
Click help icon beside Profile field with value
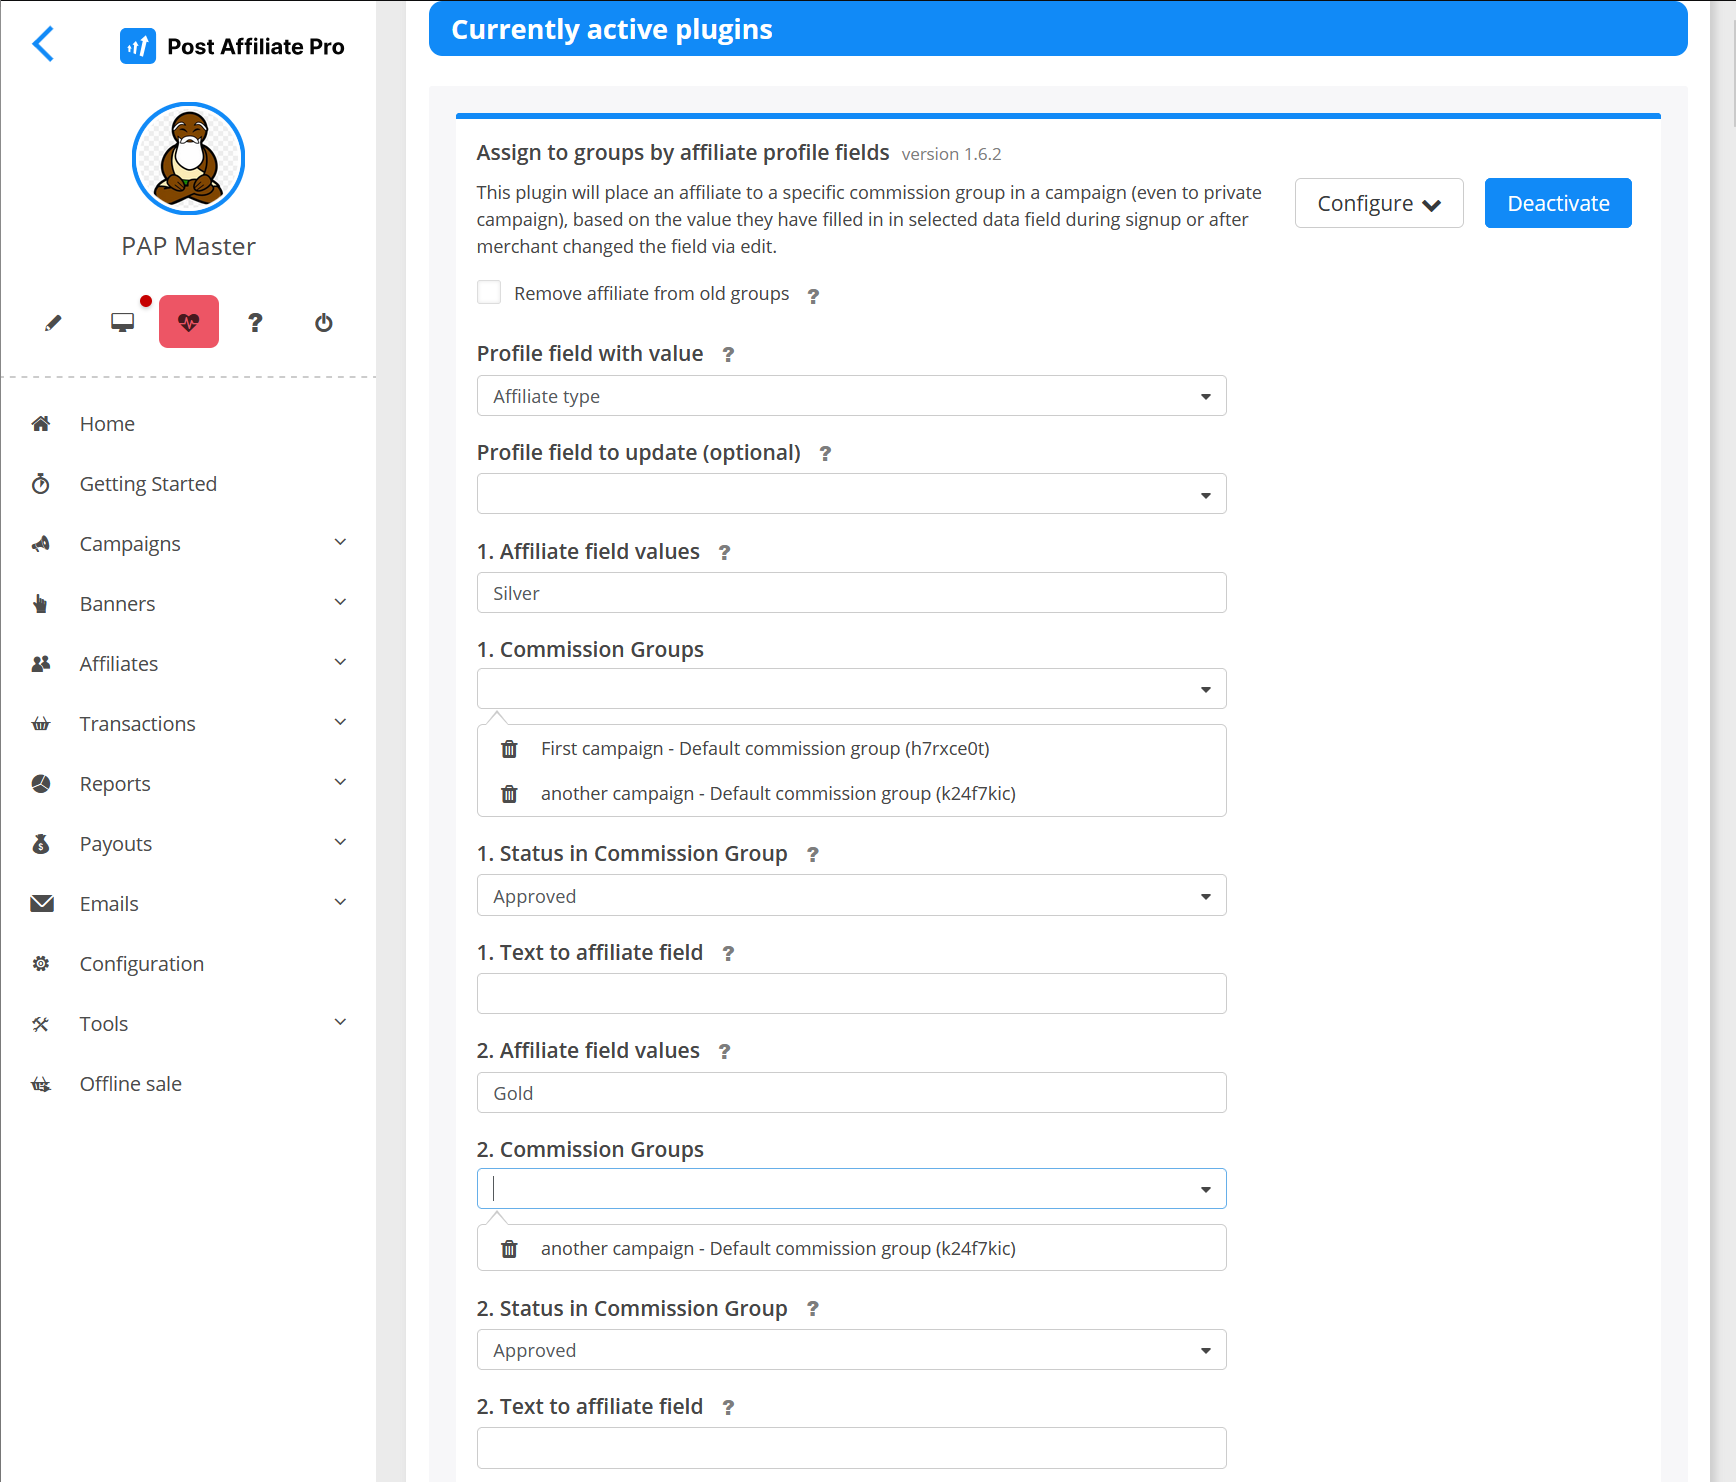pos(728,355)
